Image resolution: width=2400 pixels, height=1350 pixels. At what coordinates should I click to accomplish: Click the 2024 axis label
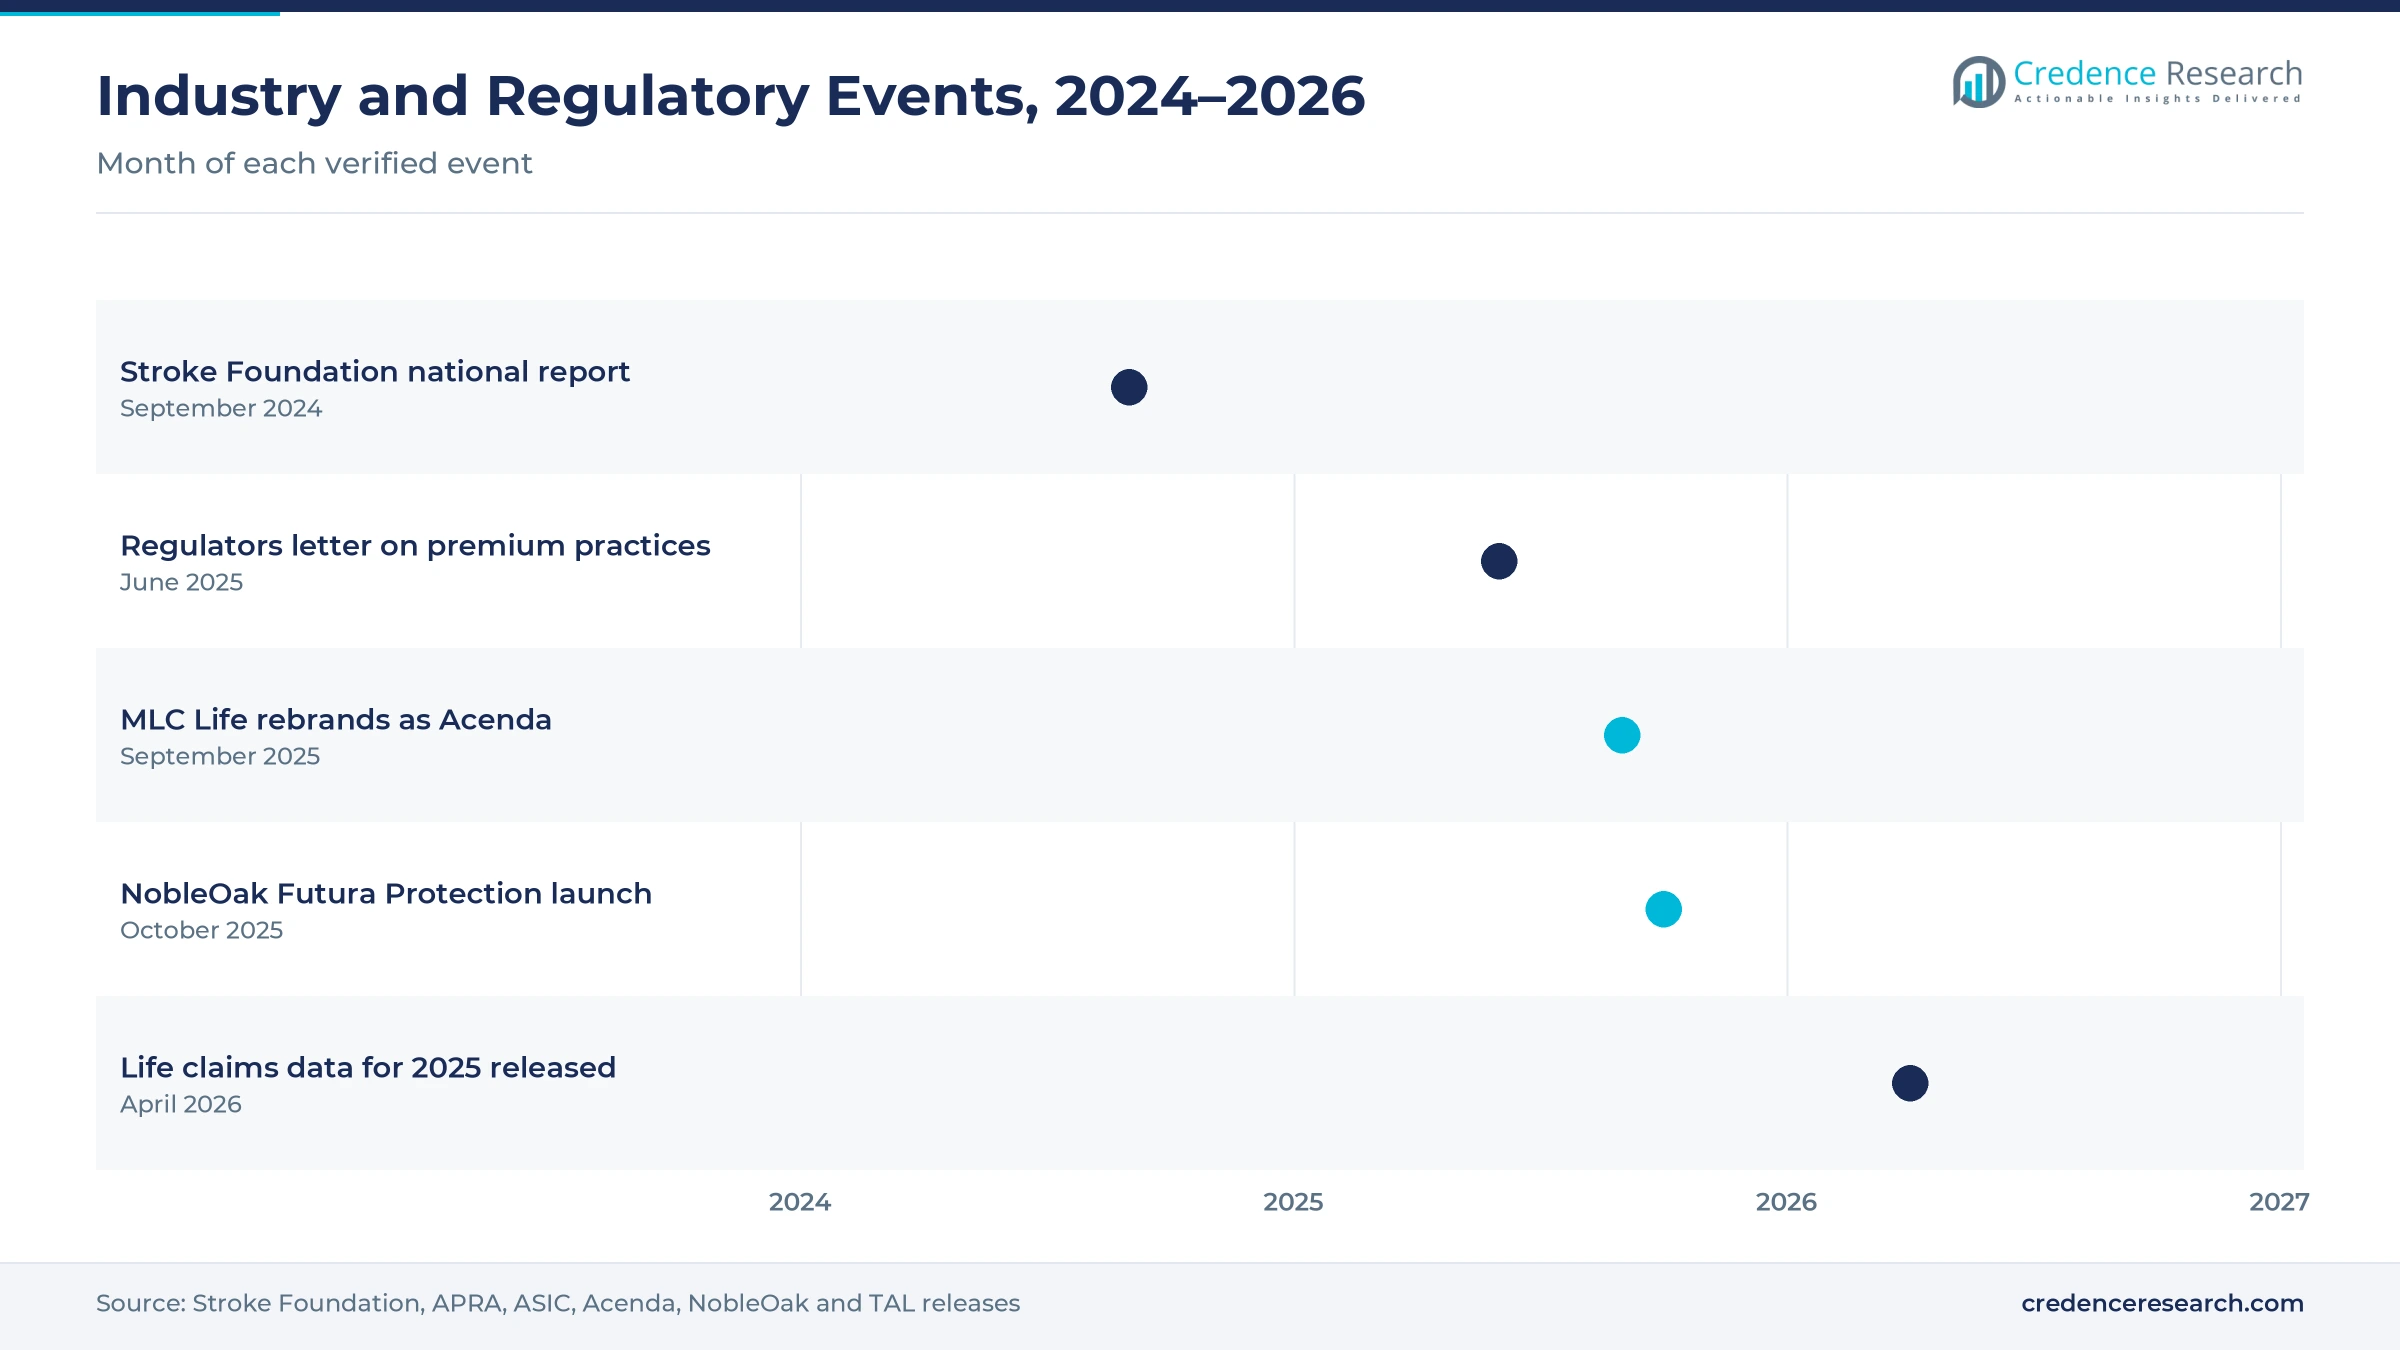point(800,1202)
